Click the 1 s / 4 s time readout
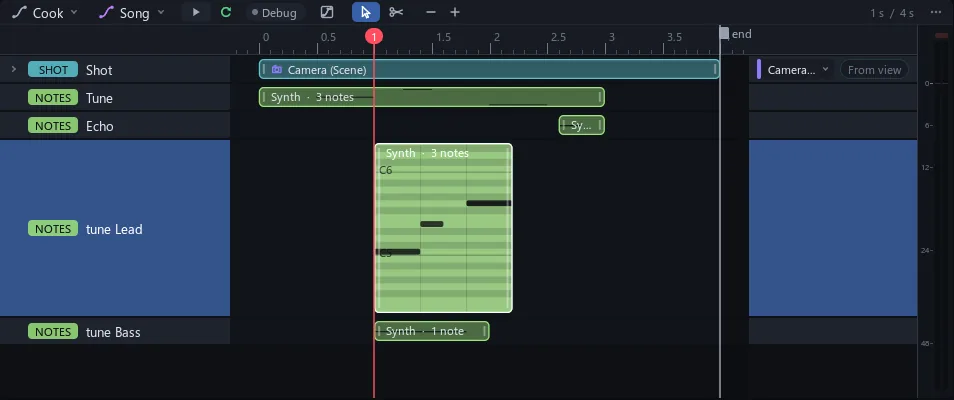Viewport: 954px width, 400px height. pos(891,13)
